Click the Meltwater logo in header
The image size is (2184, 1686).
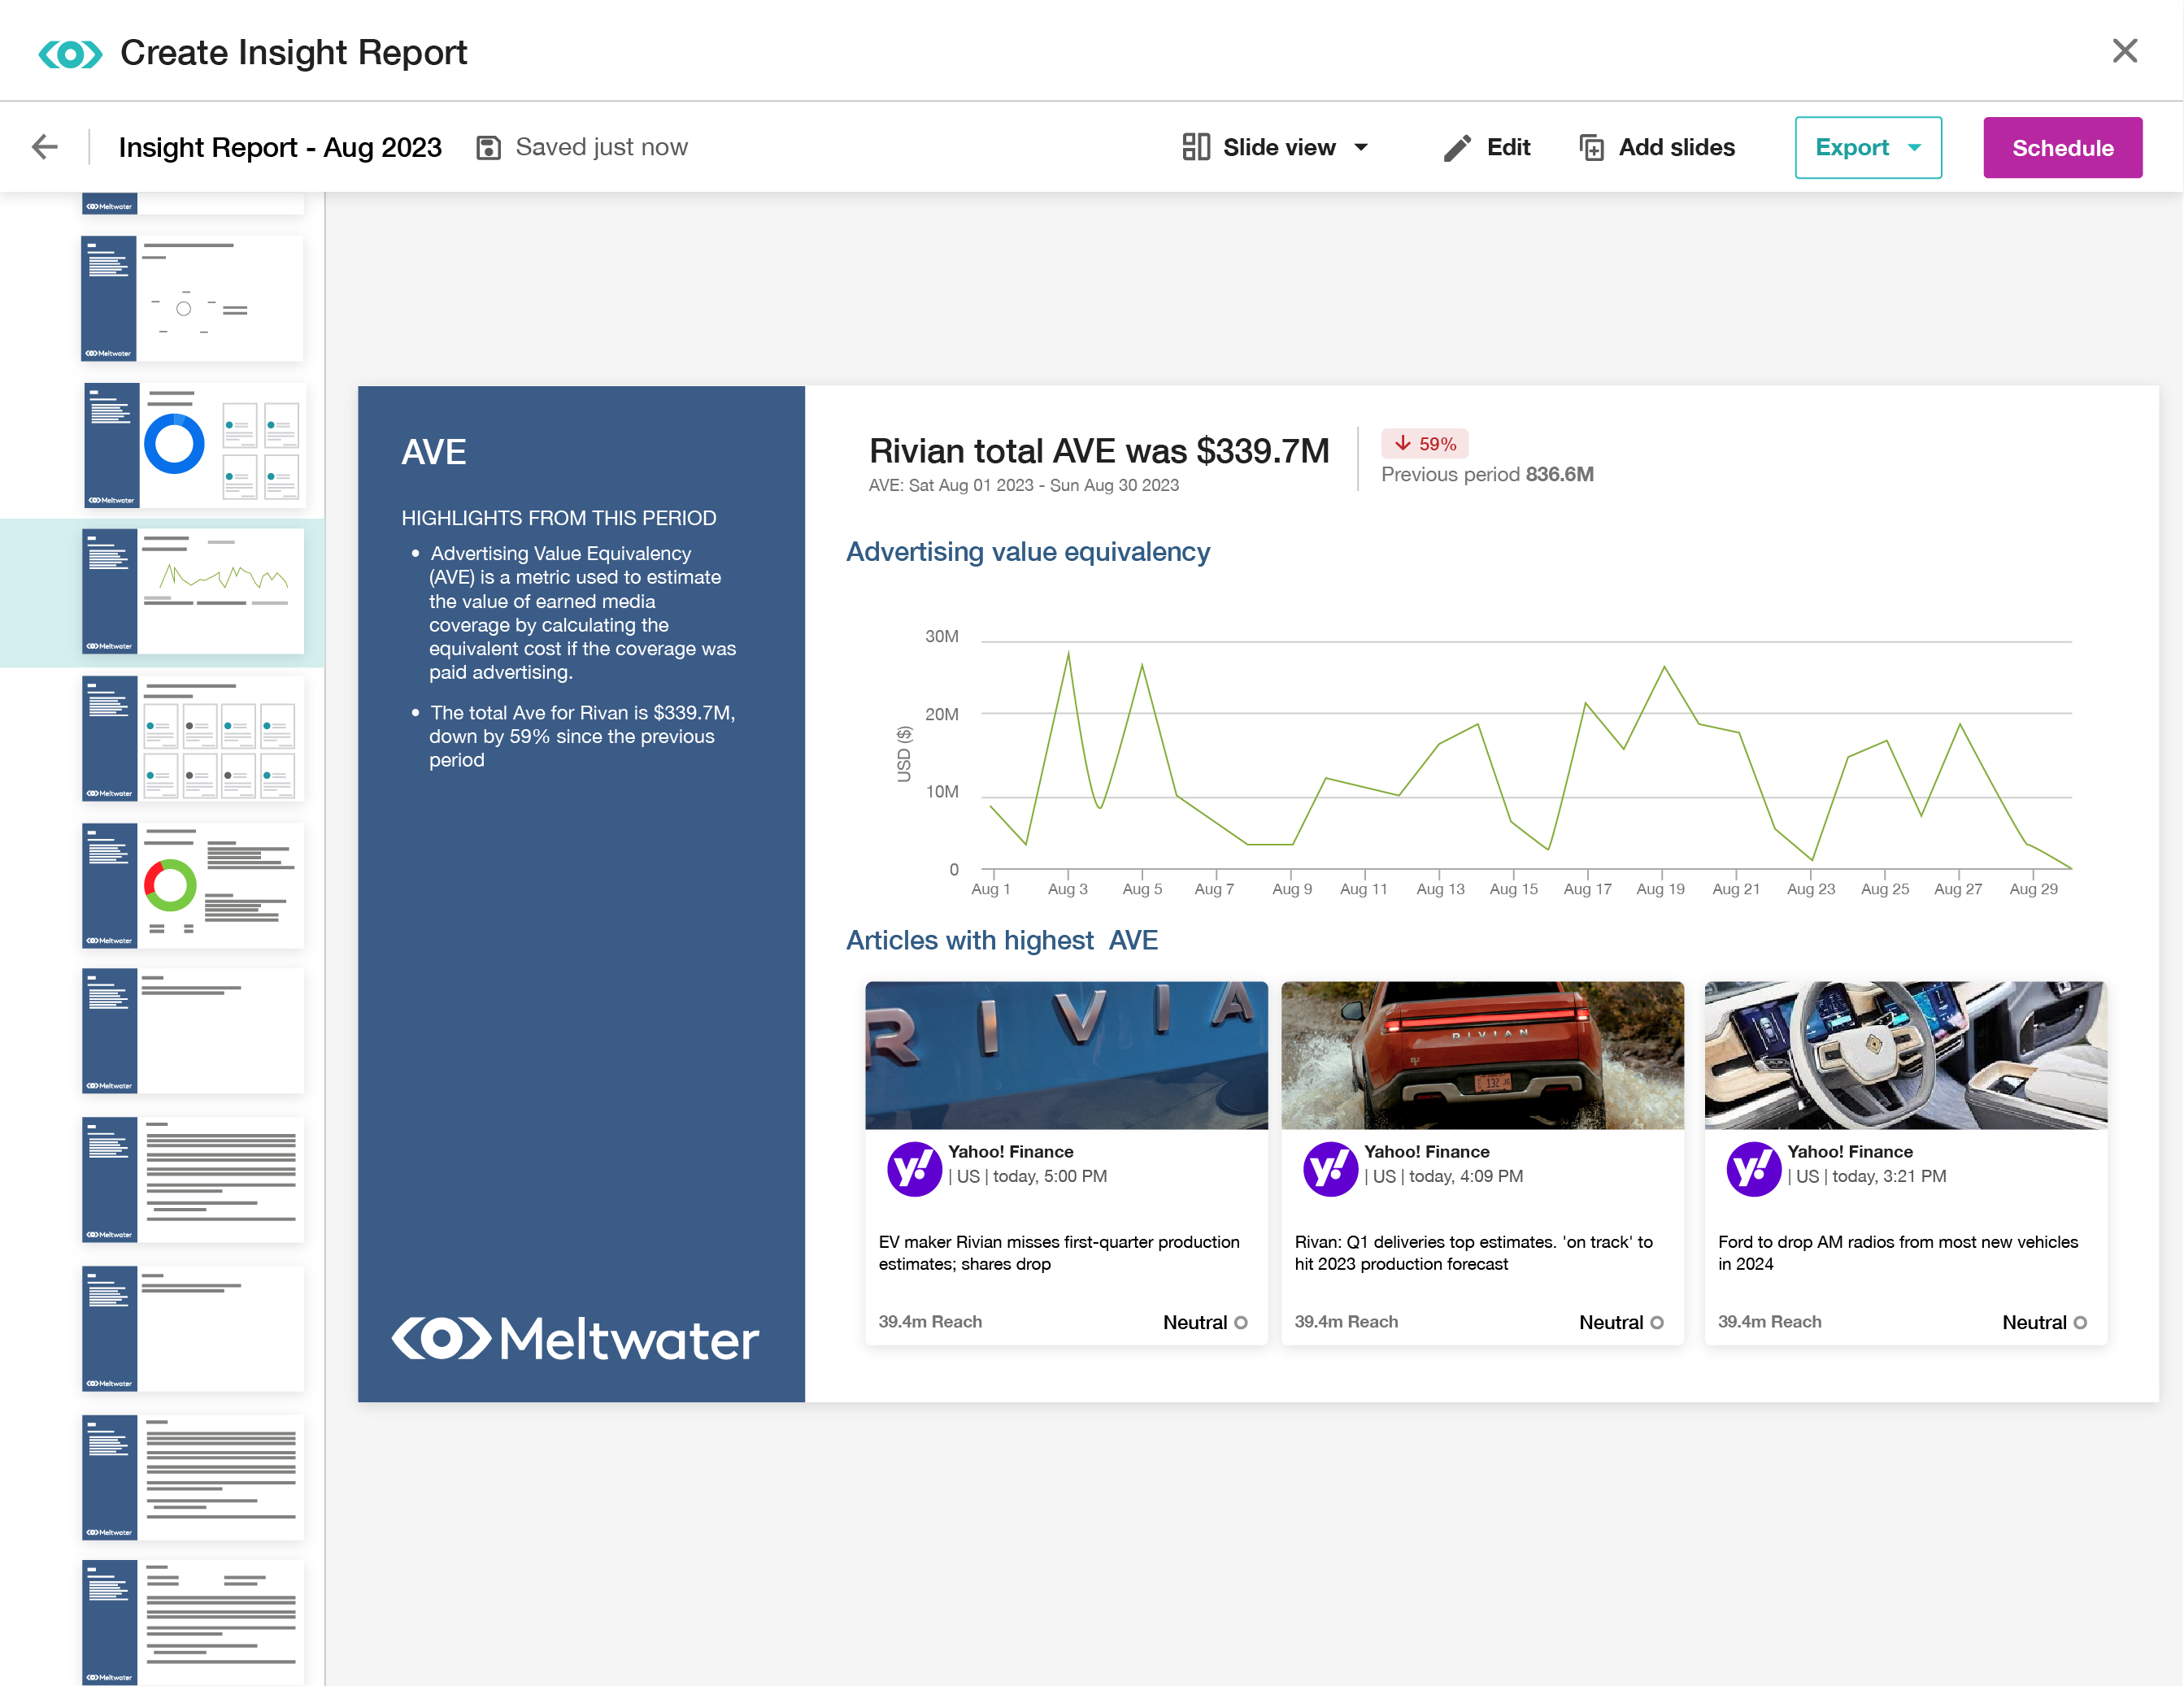coord(70,53)
